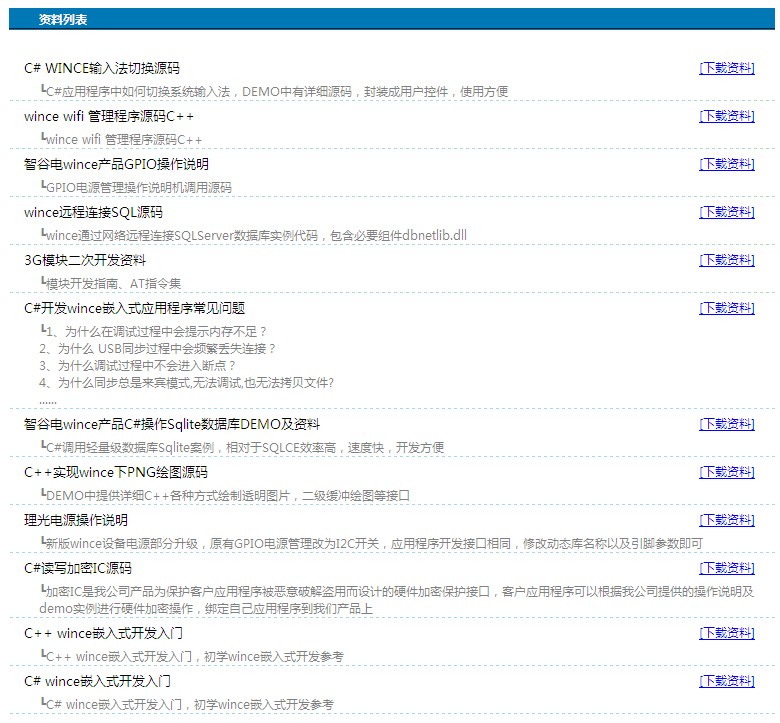Download 理光电源操作说明 resource
The image size is (780, 723).
tap(727, 520)
